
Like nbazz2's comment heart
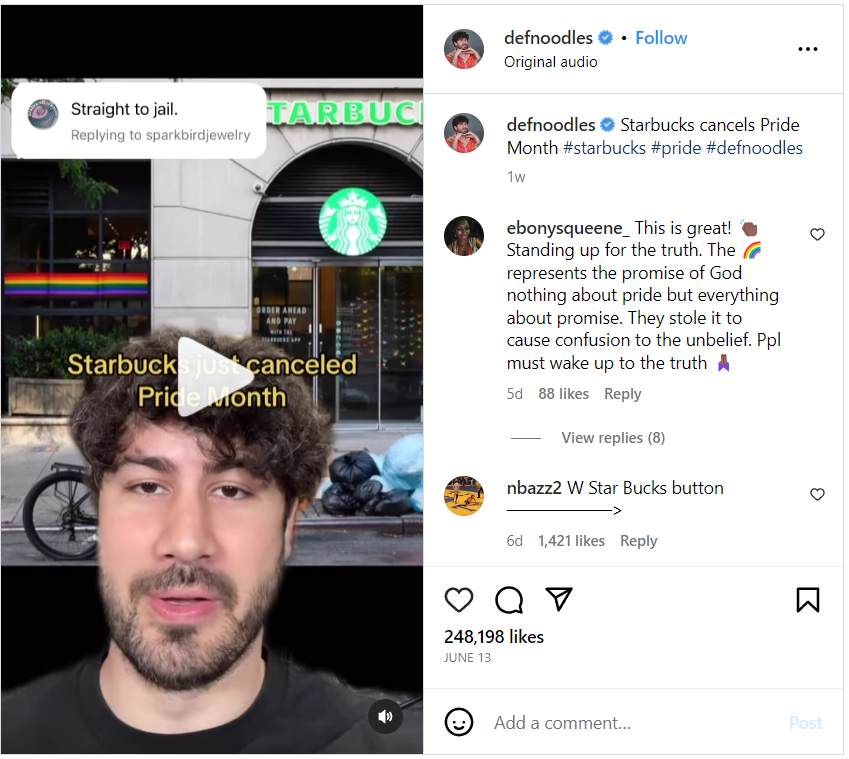817,494
